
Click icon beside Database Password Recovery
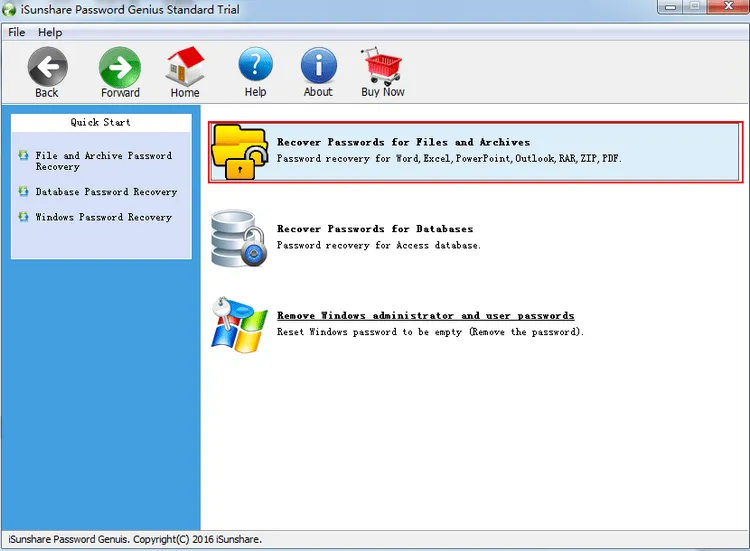point(23,191)
